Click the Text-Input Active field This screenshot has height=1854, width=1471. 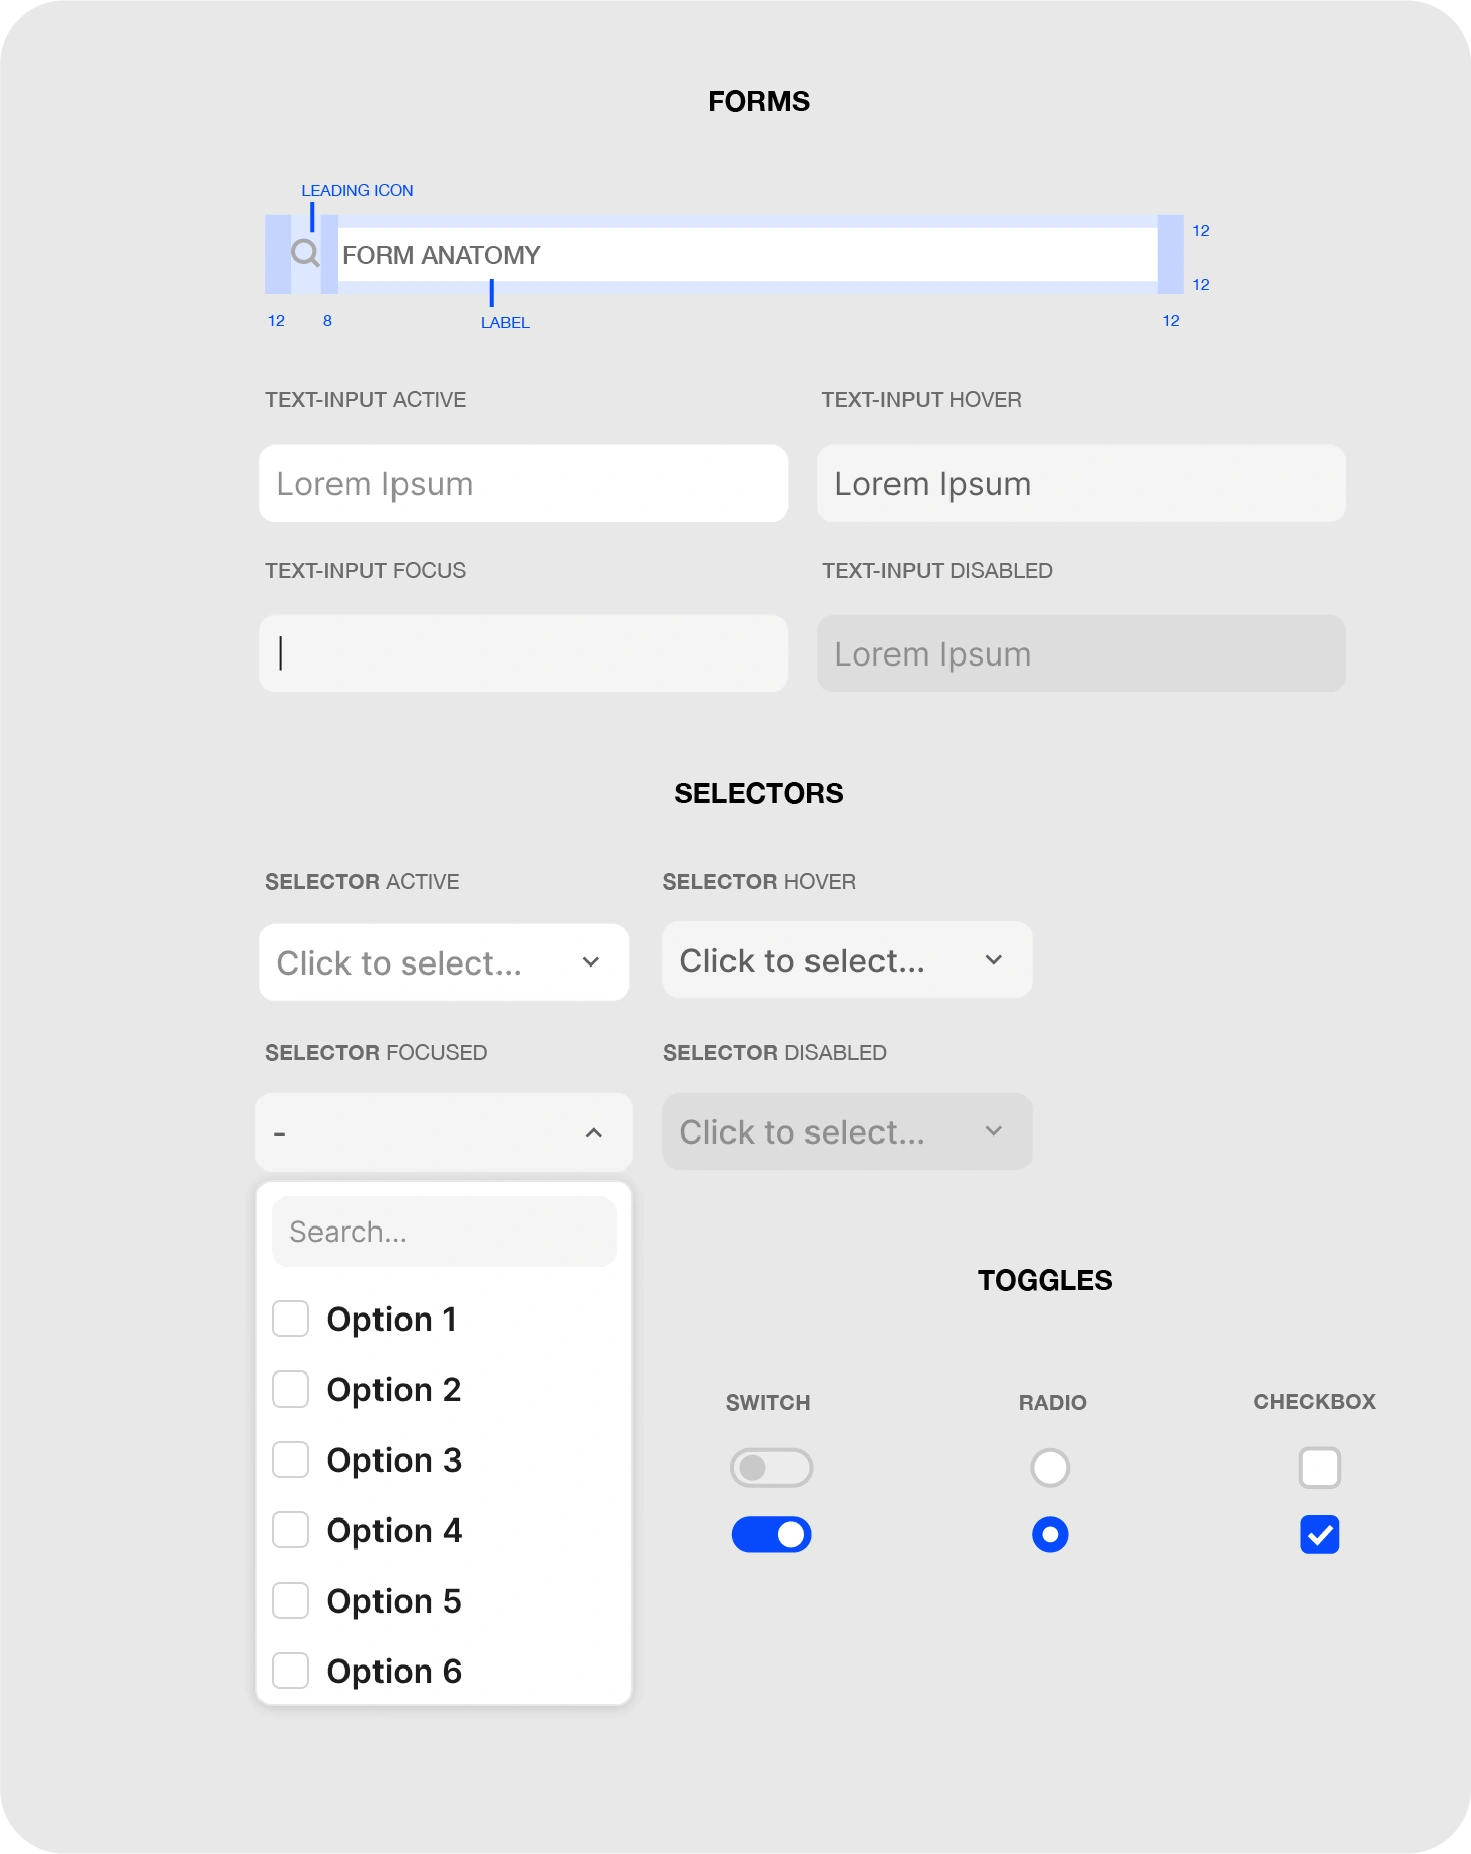pyautogui.click(x=523, y=483)
